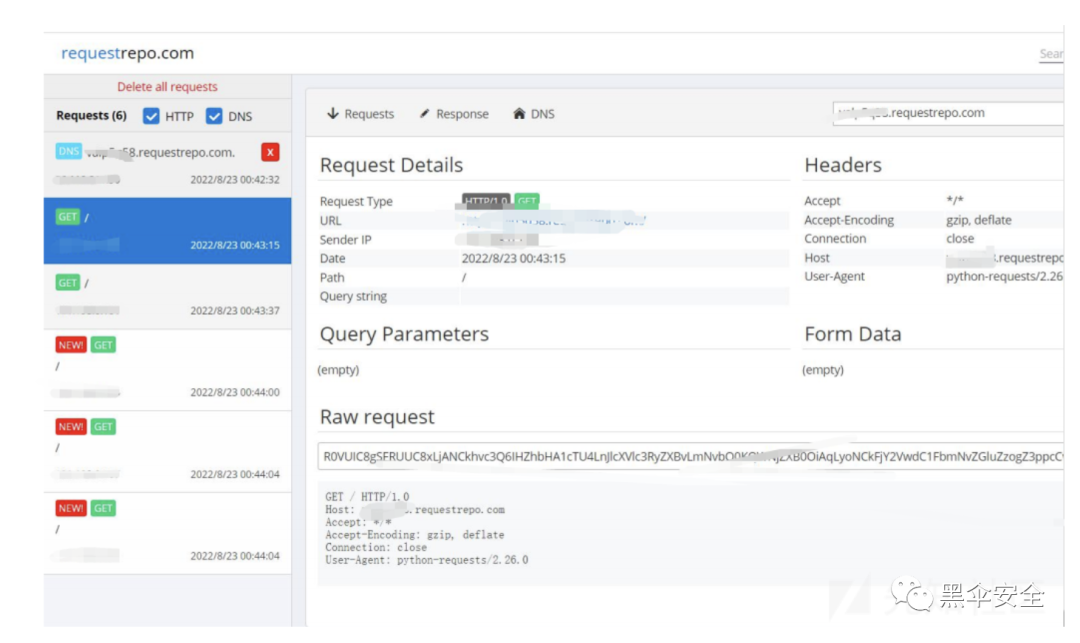Click GET / HTTP/1.0 raw text line
Screen dimensions: 1080x643
(x=367, y=496)
